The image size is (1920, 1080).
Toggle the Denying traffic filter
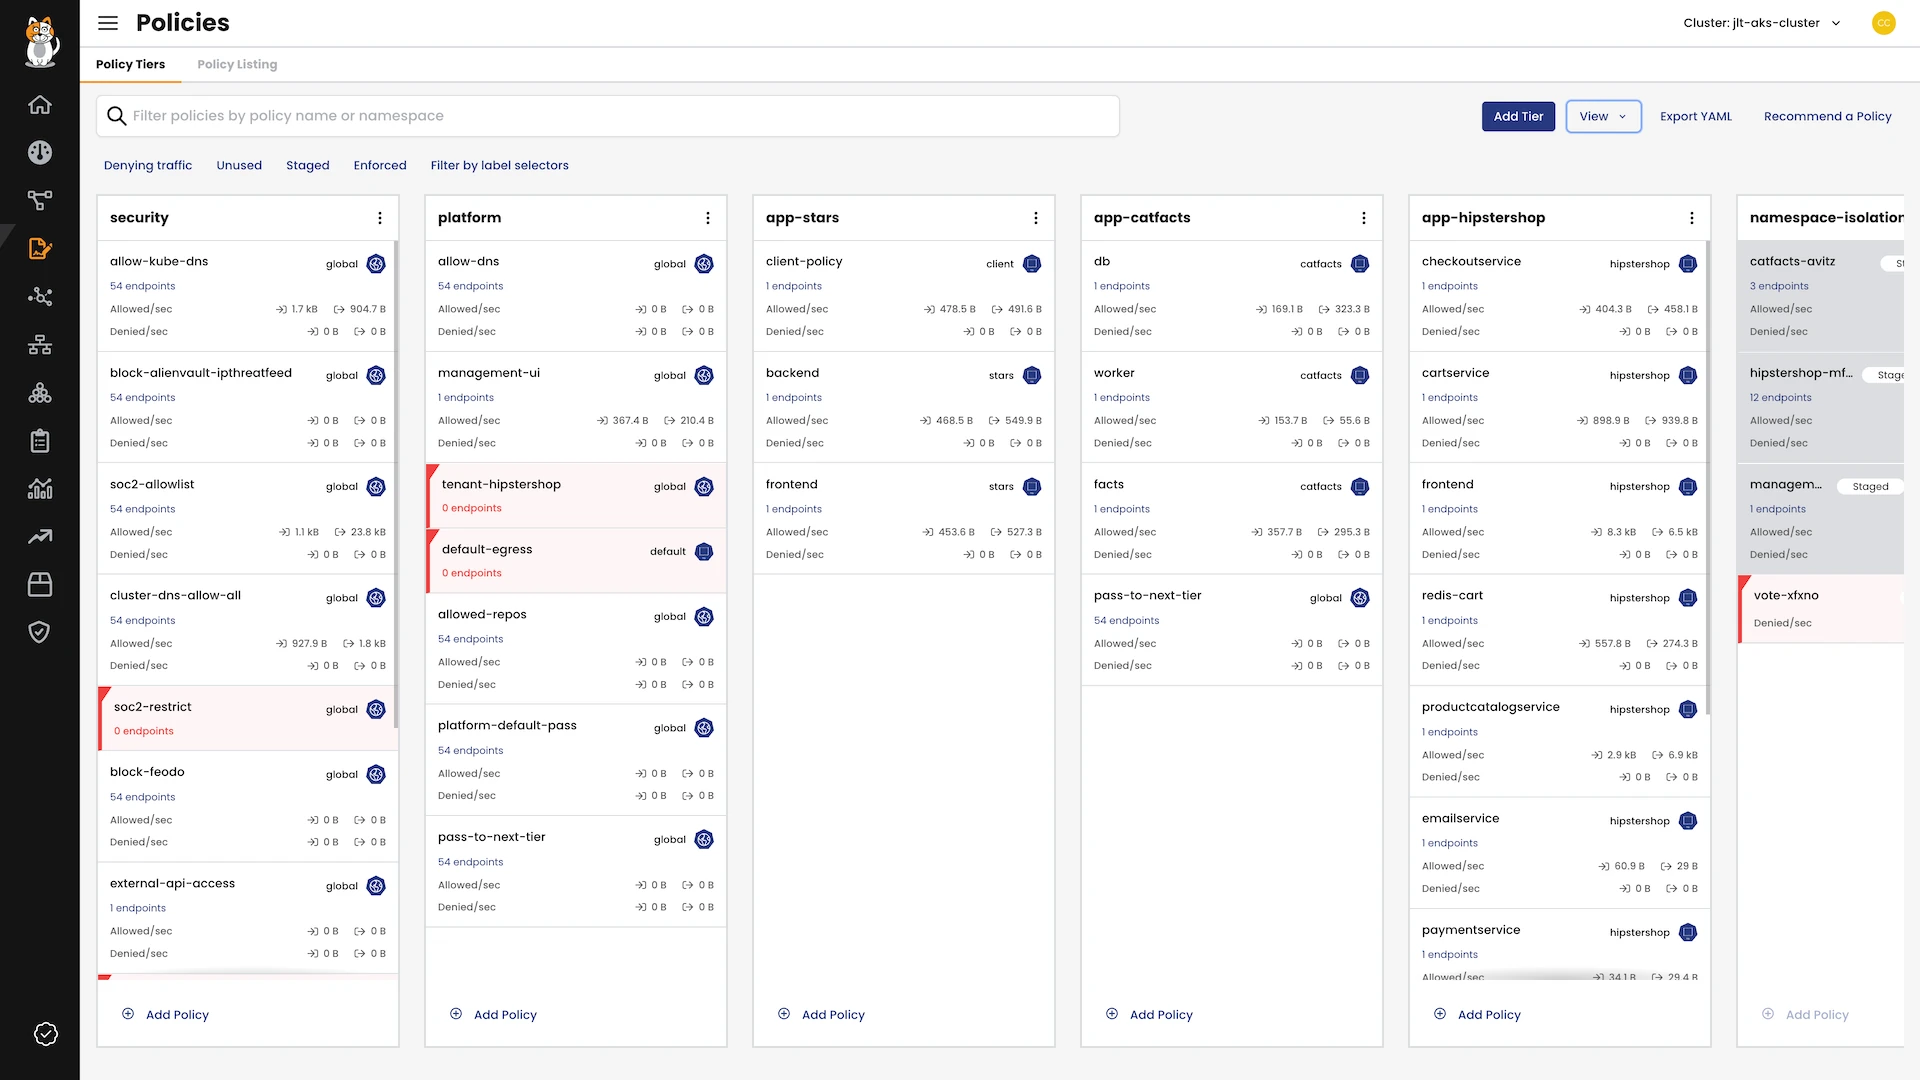(x=148, y=166)
